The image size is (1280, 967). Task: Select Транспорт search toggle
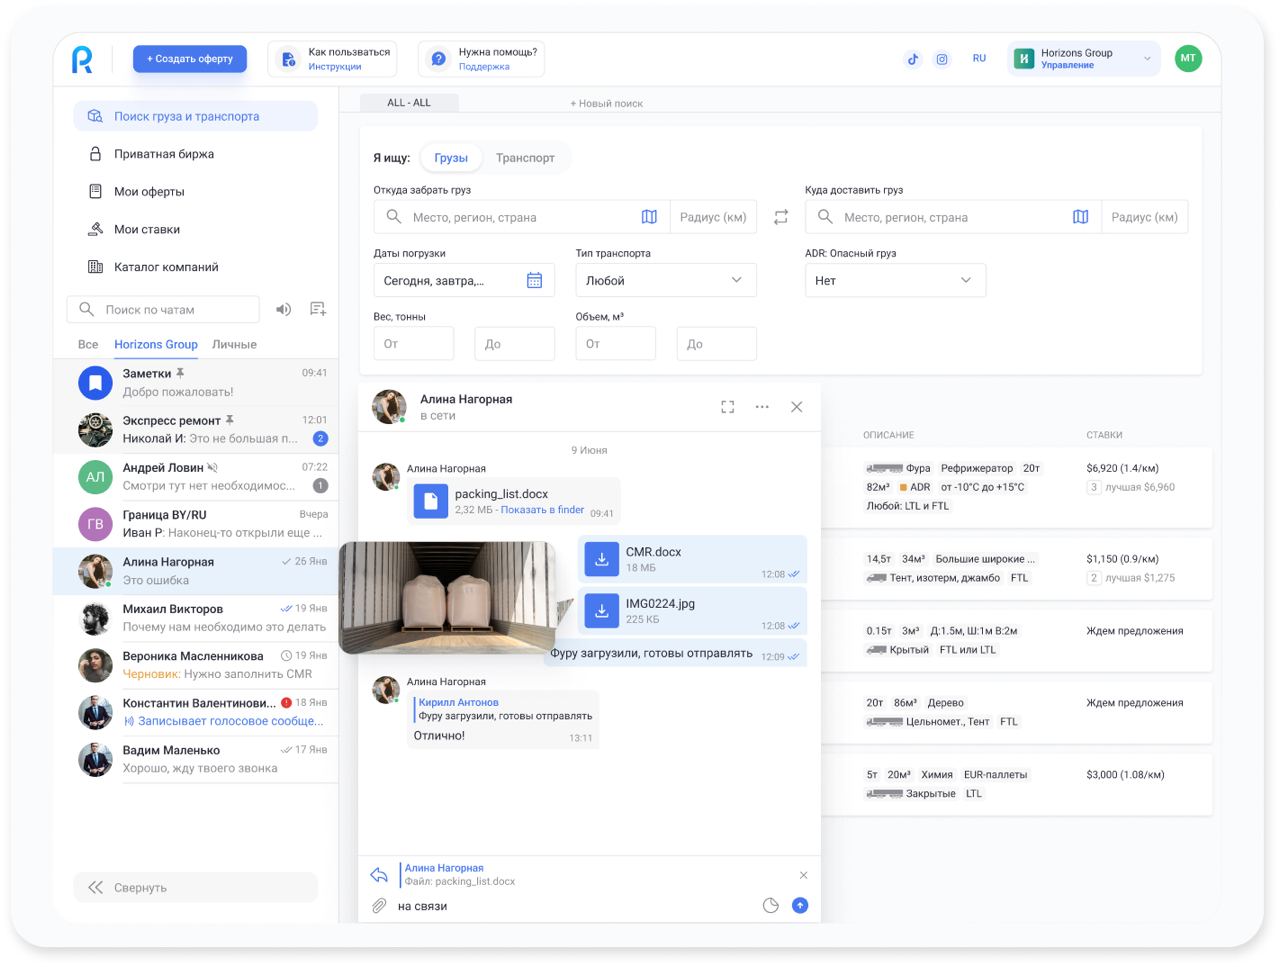tap(525, 158)
